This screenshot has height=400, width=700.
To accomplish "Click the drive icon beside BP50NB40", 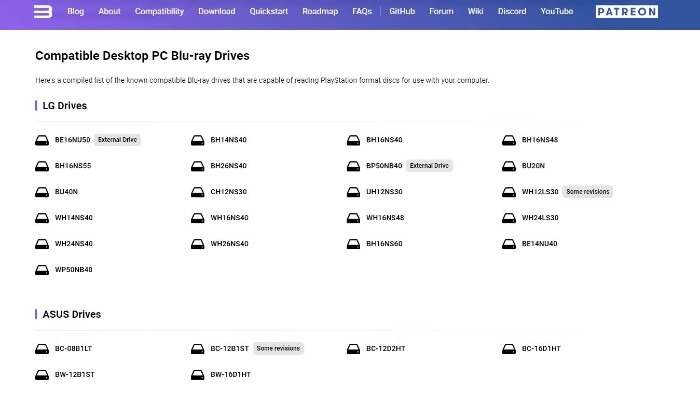I will [353, 166].
